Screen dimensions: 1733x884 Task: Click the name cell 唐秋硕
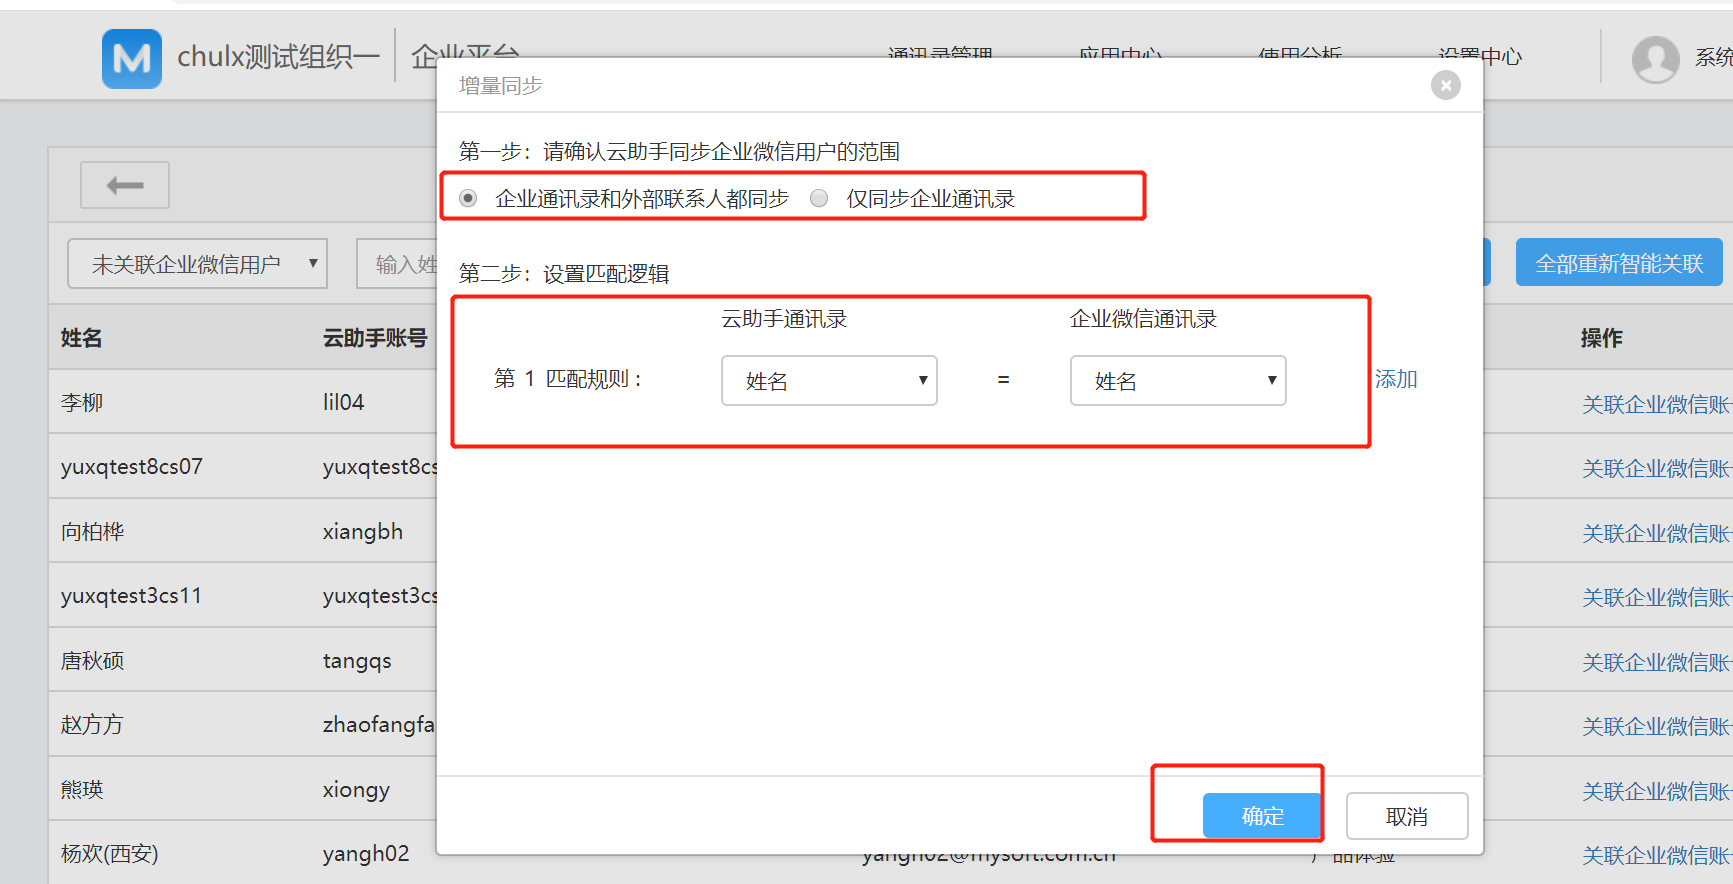pyautogui.click(x=92, y=660)
